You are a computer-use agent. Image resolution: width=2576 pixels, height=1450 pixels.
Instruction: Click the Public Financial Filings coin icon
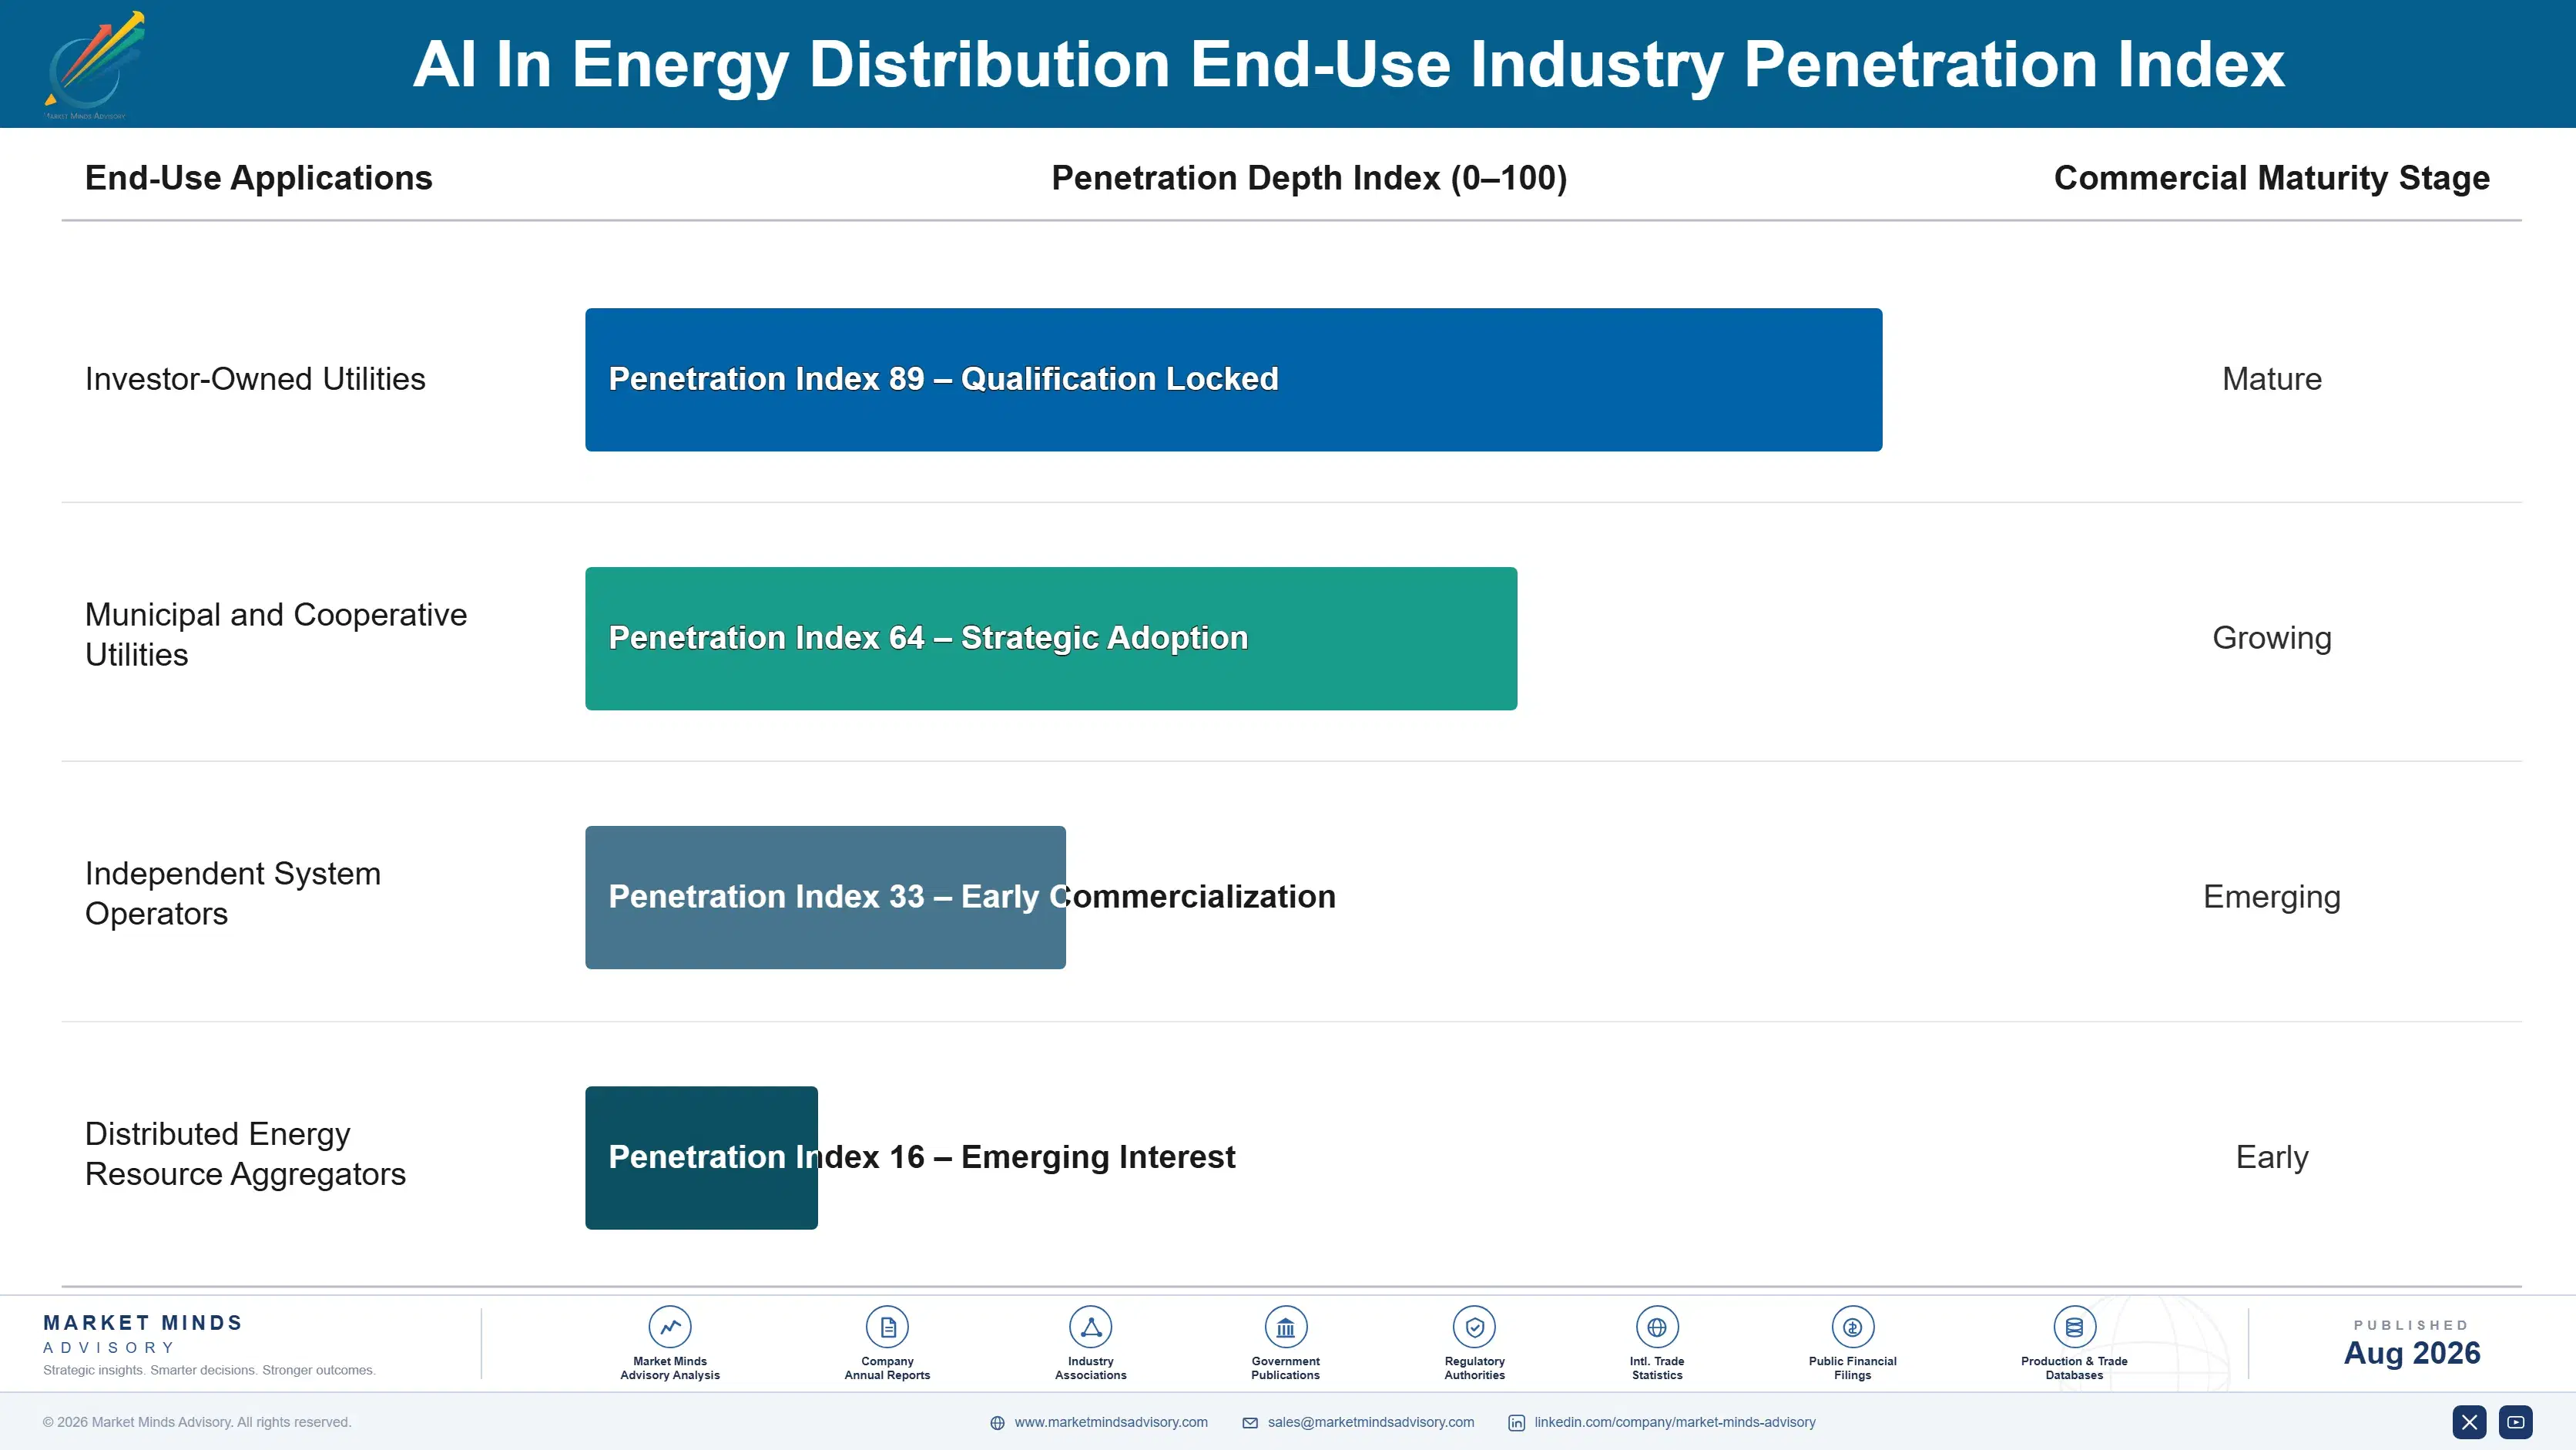point(1852,1327)
